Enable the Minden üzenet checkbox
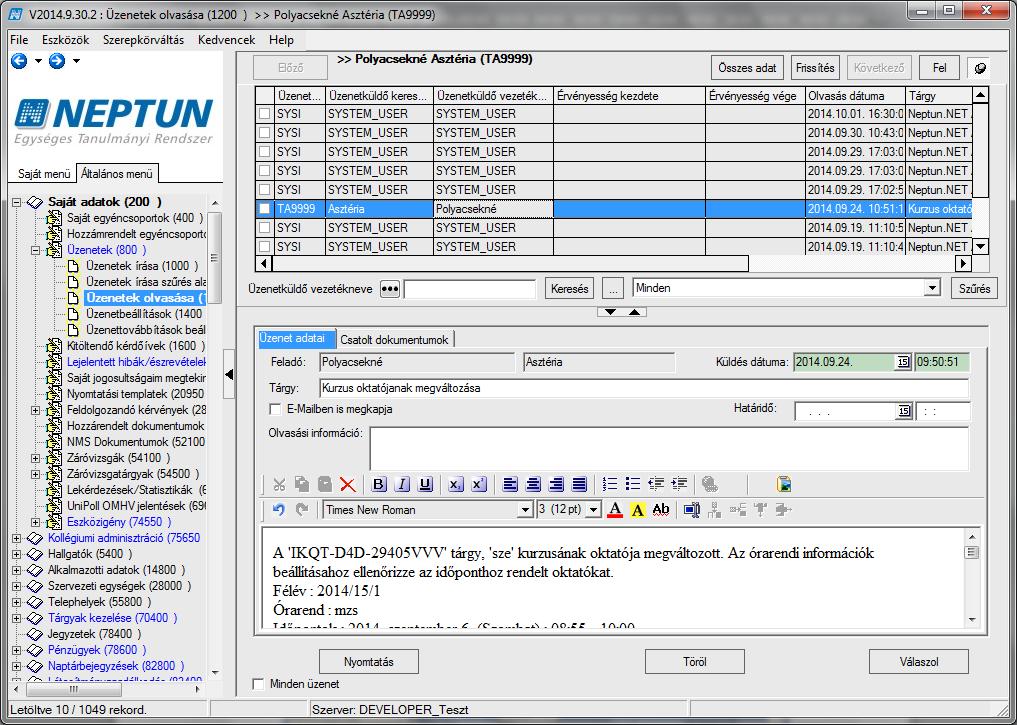1017x725 pixels. [x=258, y=684]
